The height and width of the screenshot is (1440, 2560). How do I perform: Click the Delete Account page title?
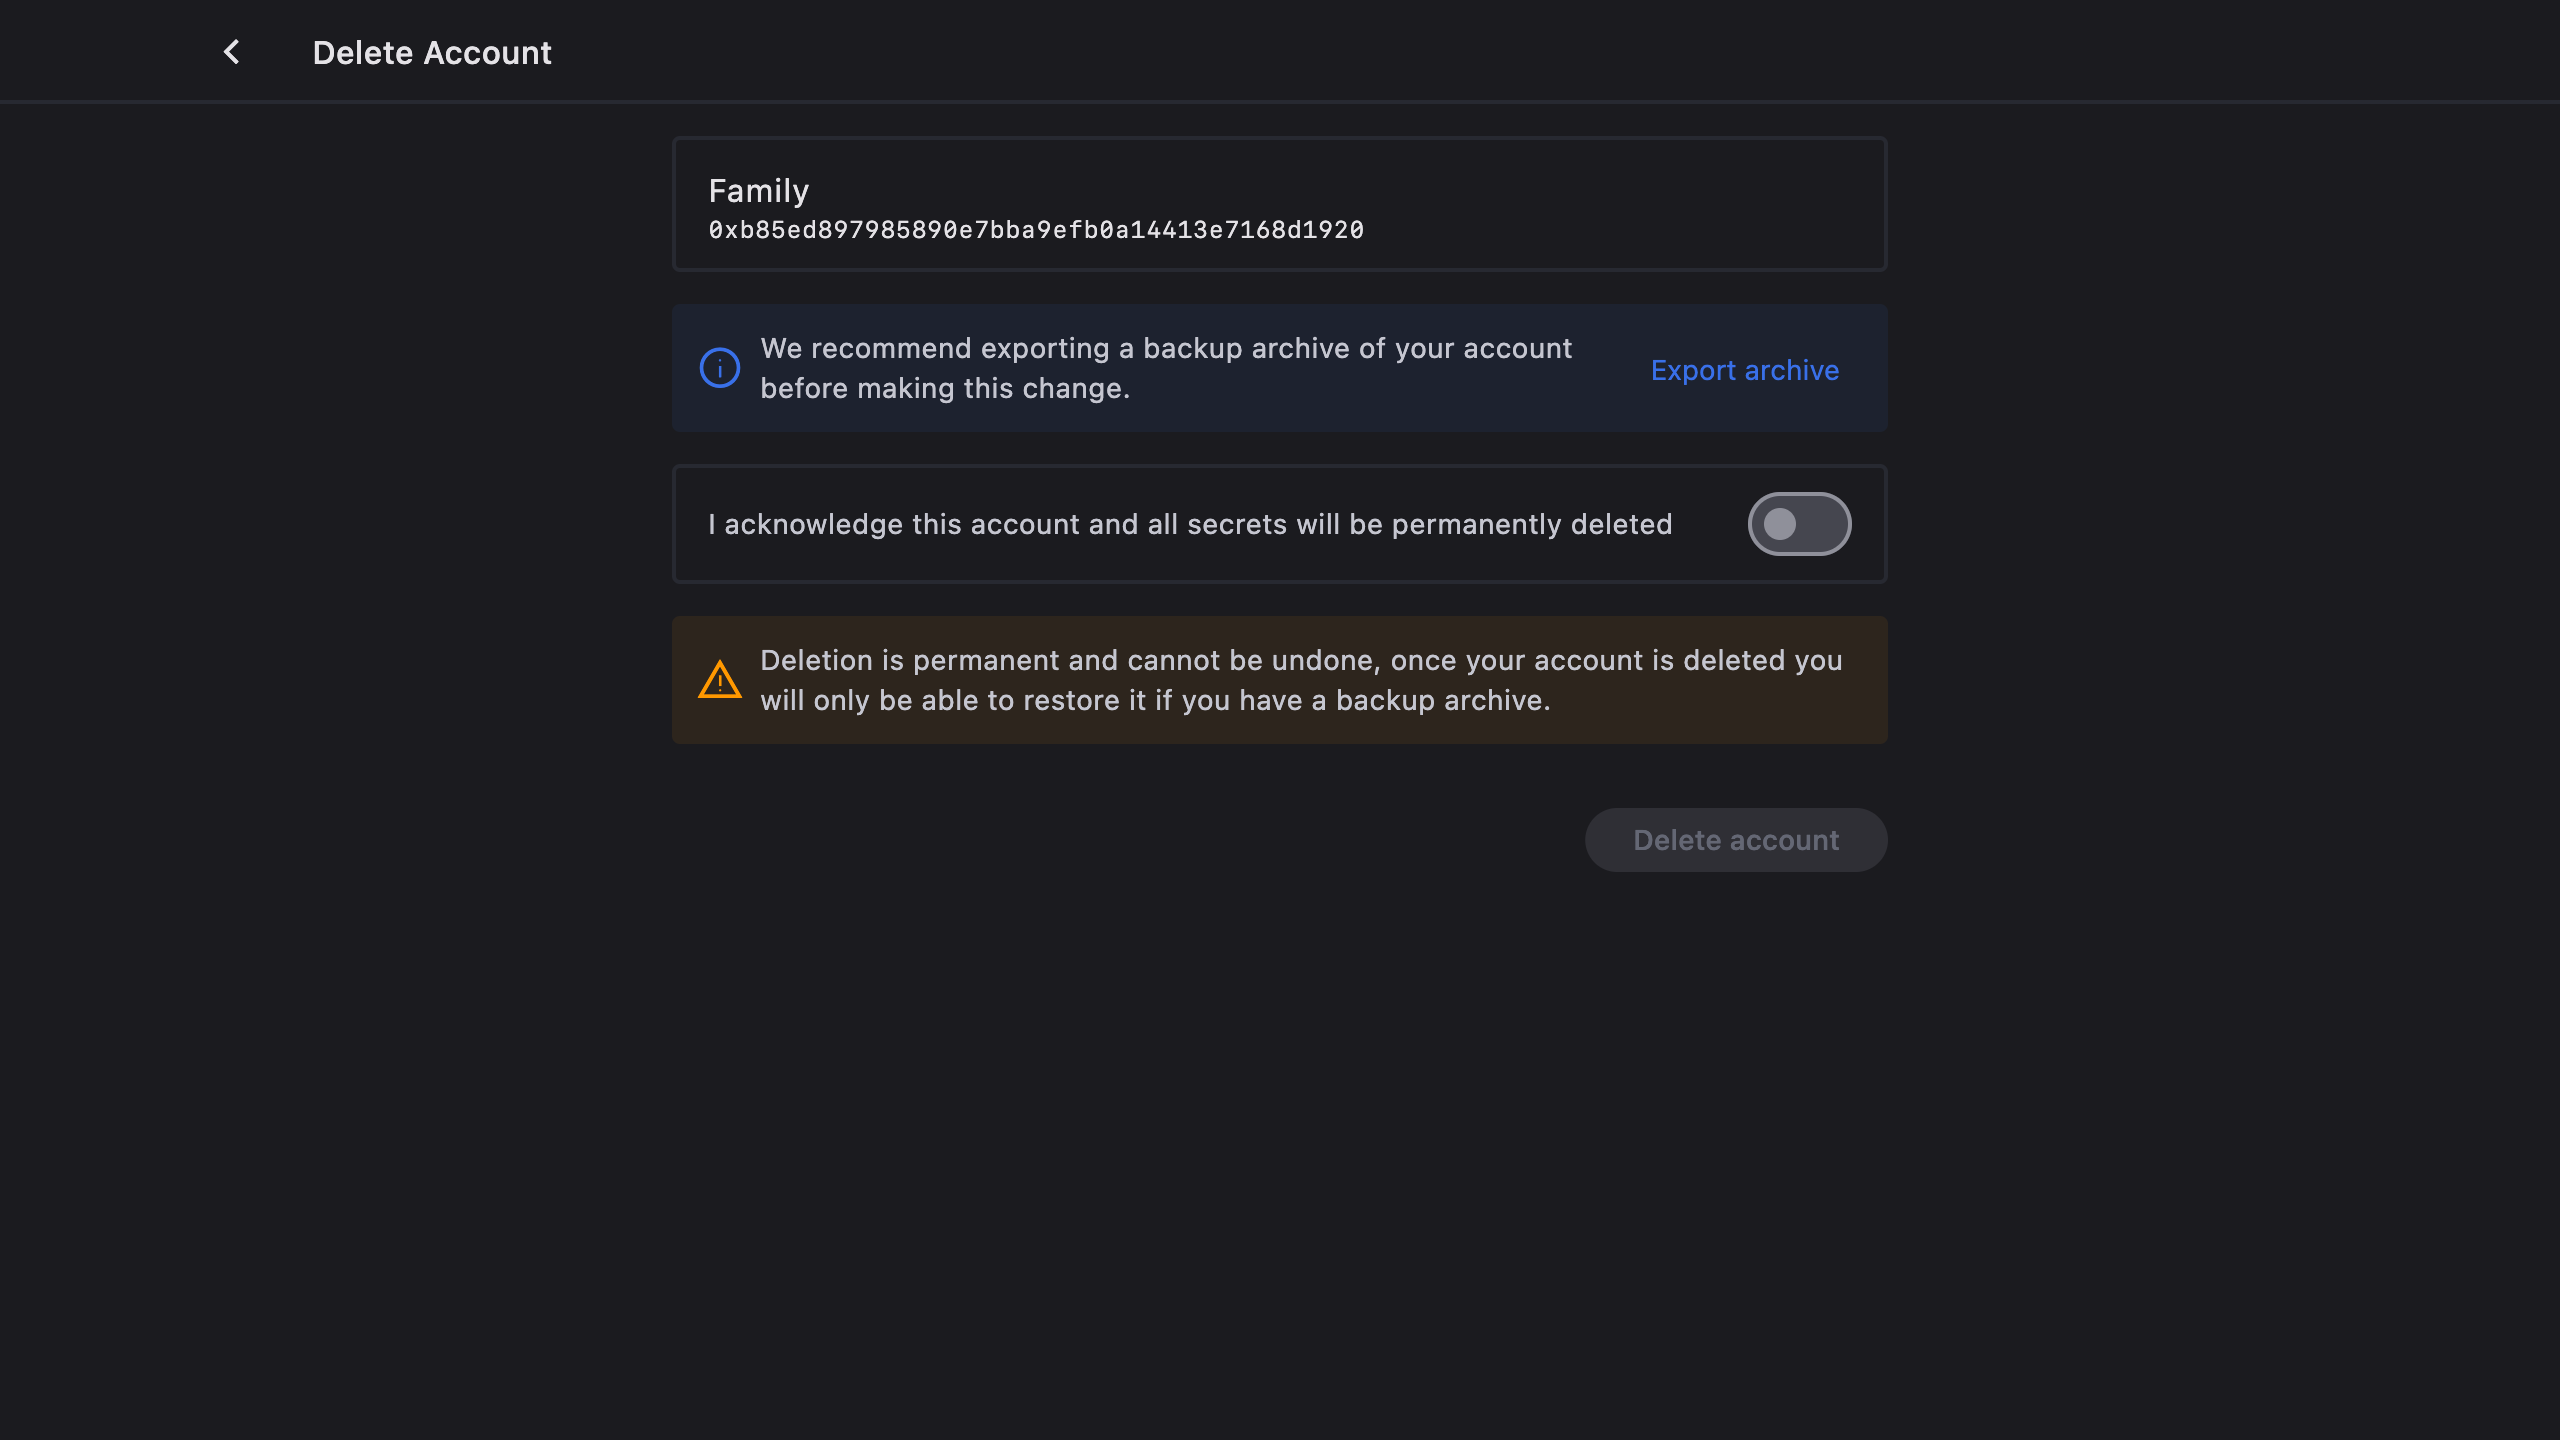pyautogui.click(x=431, y=53)
